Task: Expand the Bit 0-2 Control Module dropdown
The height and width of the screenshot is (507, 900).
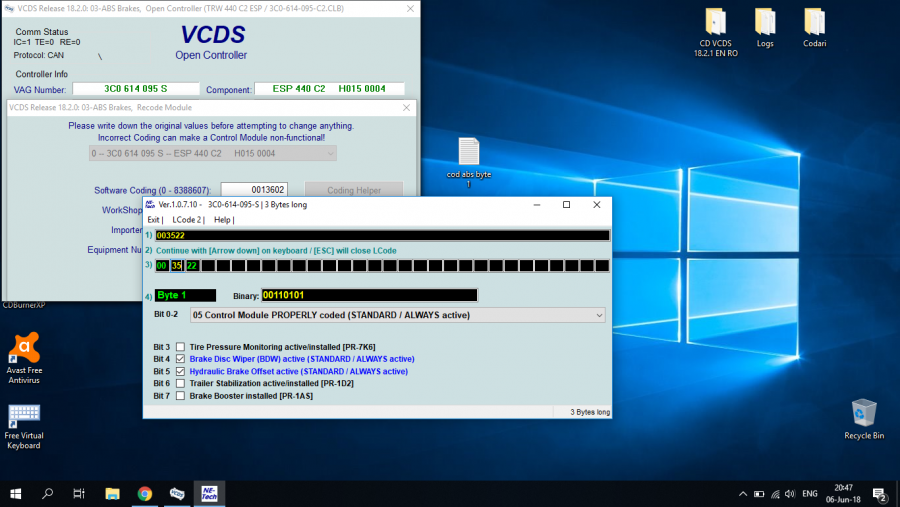Action: pos(599,315)
